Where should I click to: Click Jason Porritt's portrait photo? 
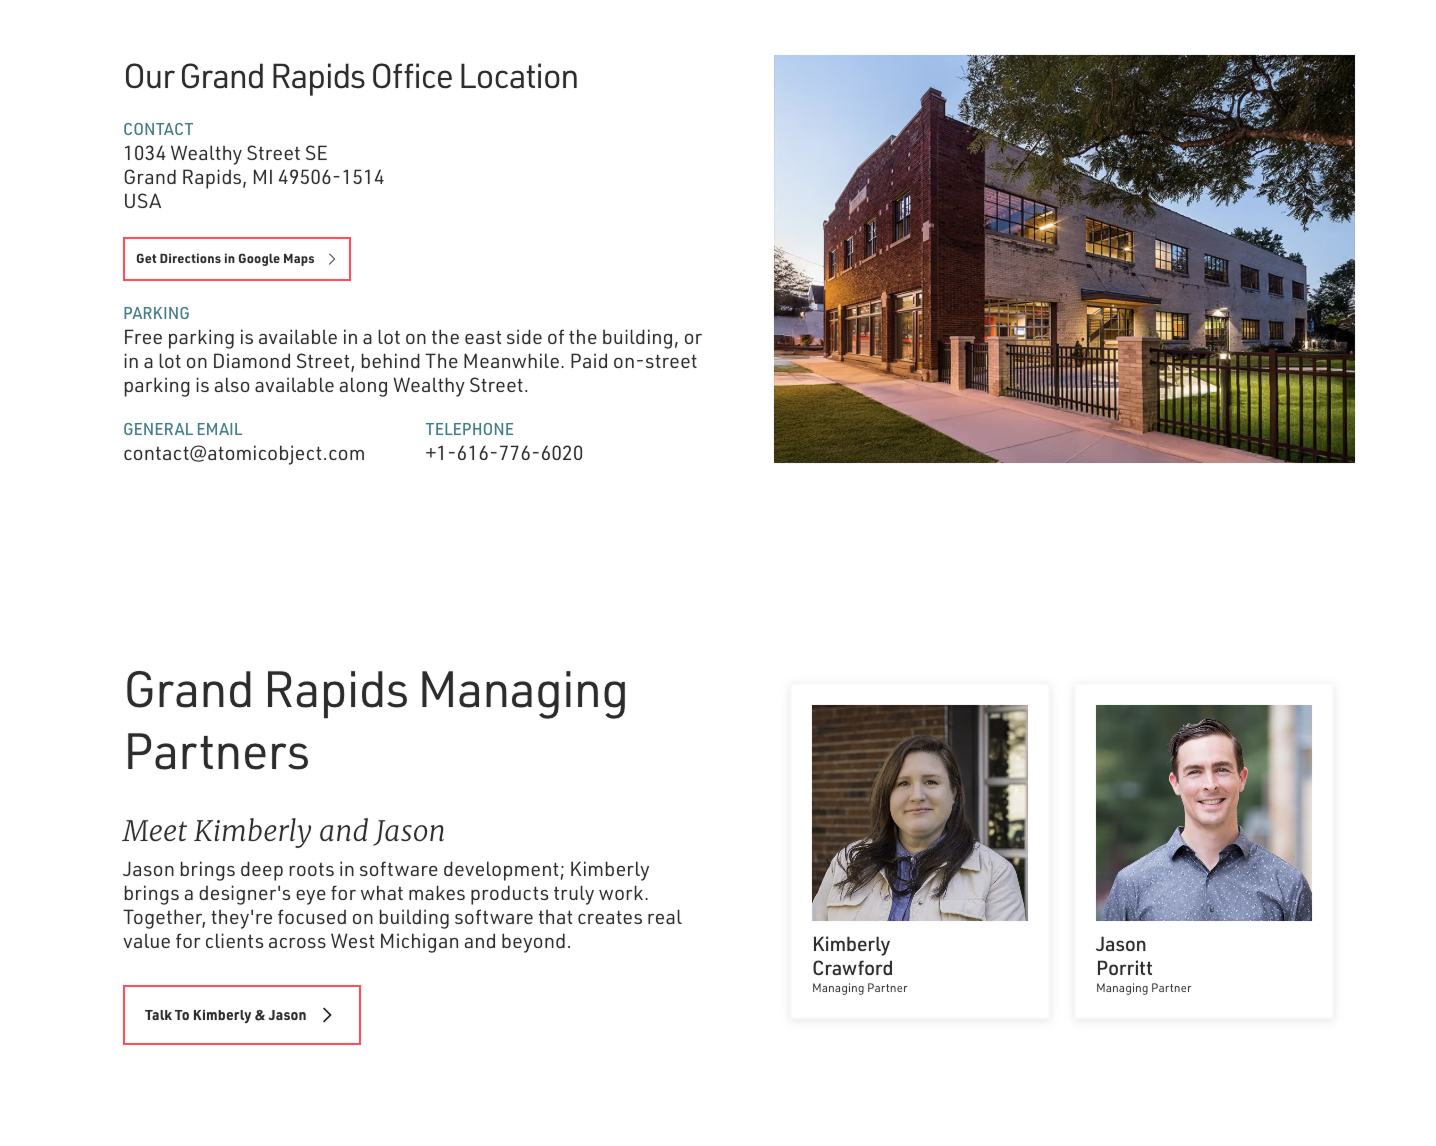tap(1204, 813)
